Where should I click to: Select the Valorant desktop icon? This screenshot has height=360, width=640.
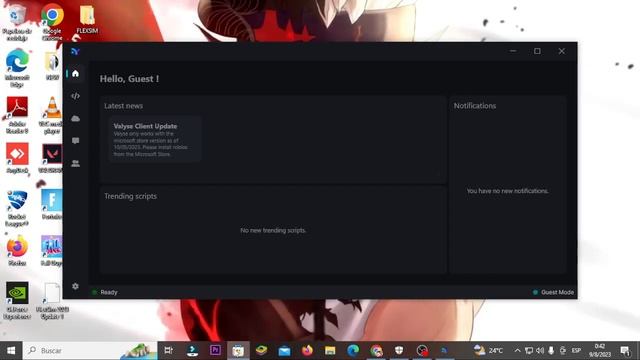point(52,158)
